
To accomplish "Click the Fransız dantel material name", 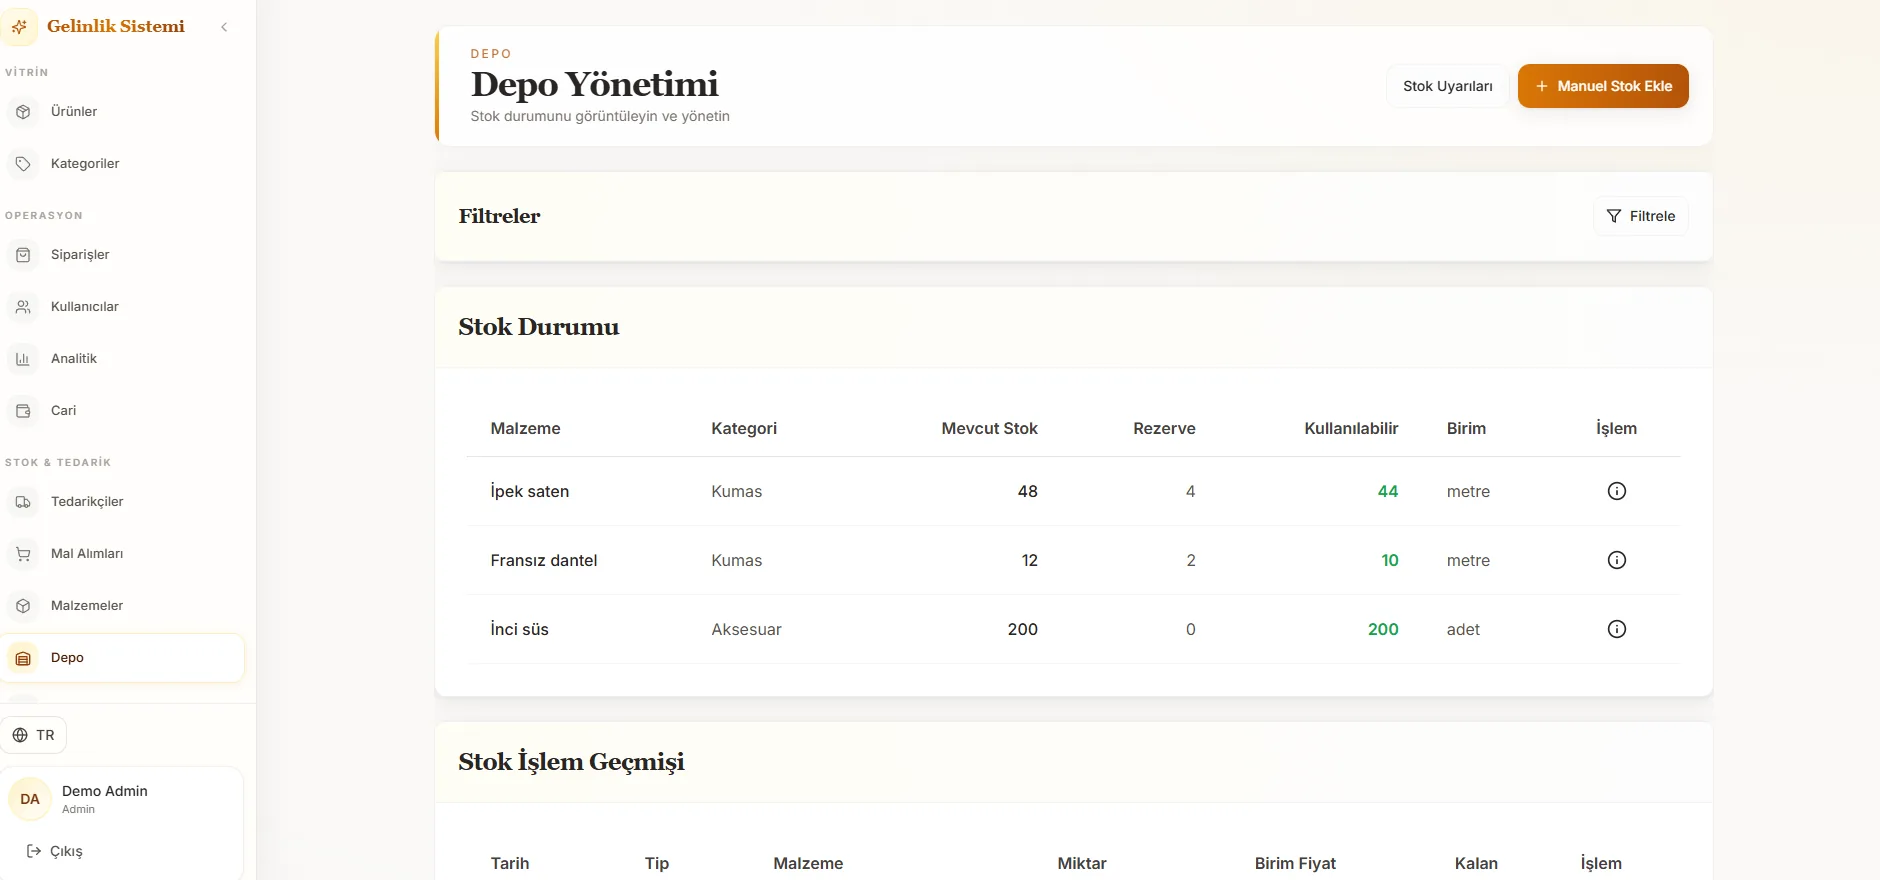I will click(x=543, y=560).
